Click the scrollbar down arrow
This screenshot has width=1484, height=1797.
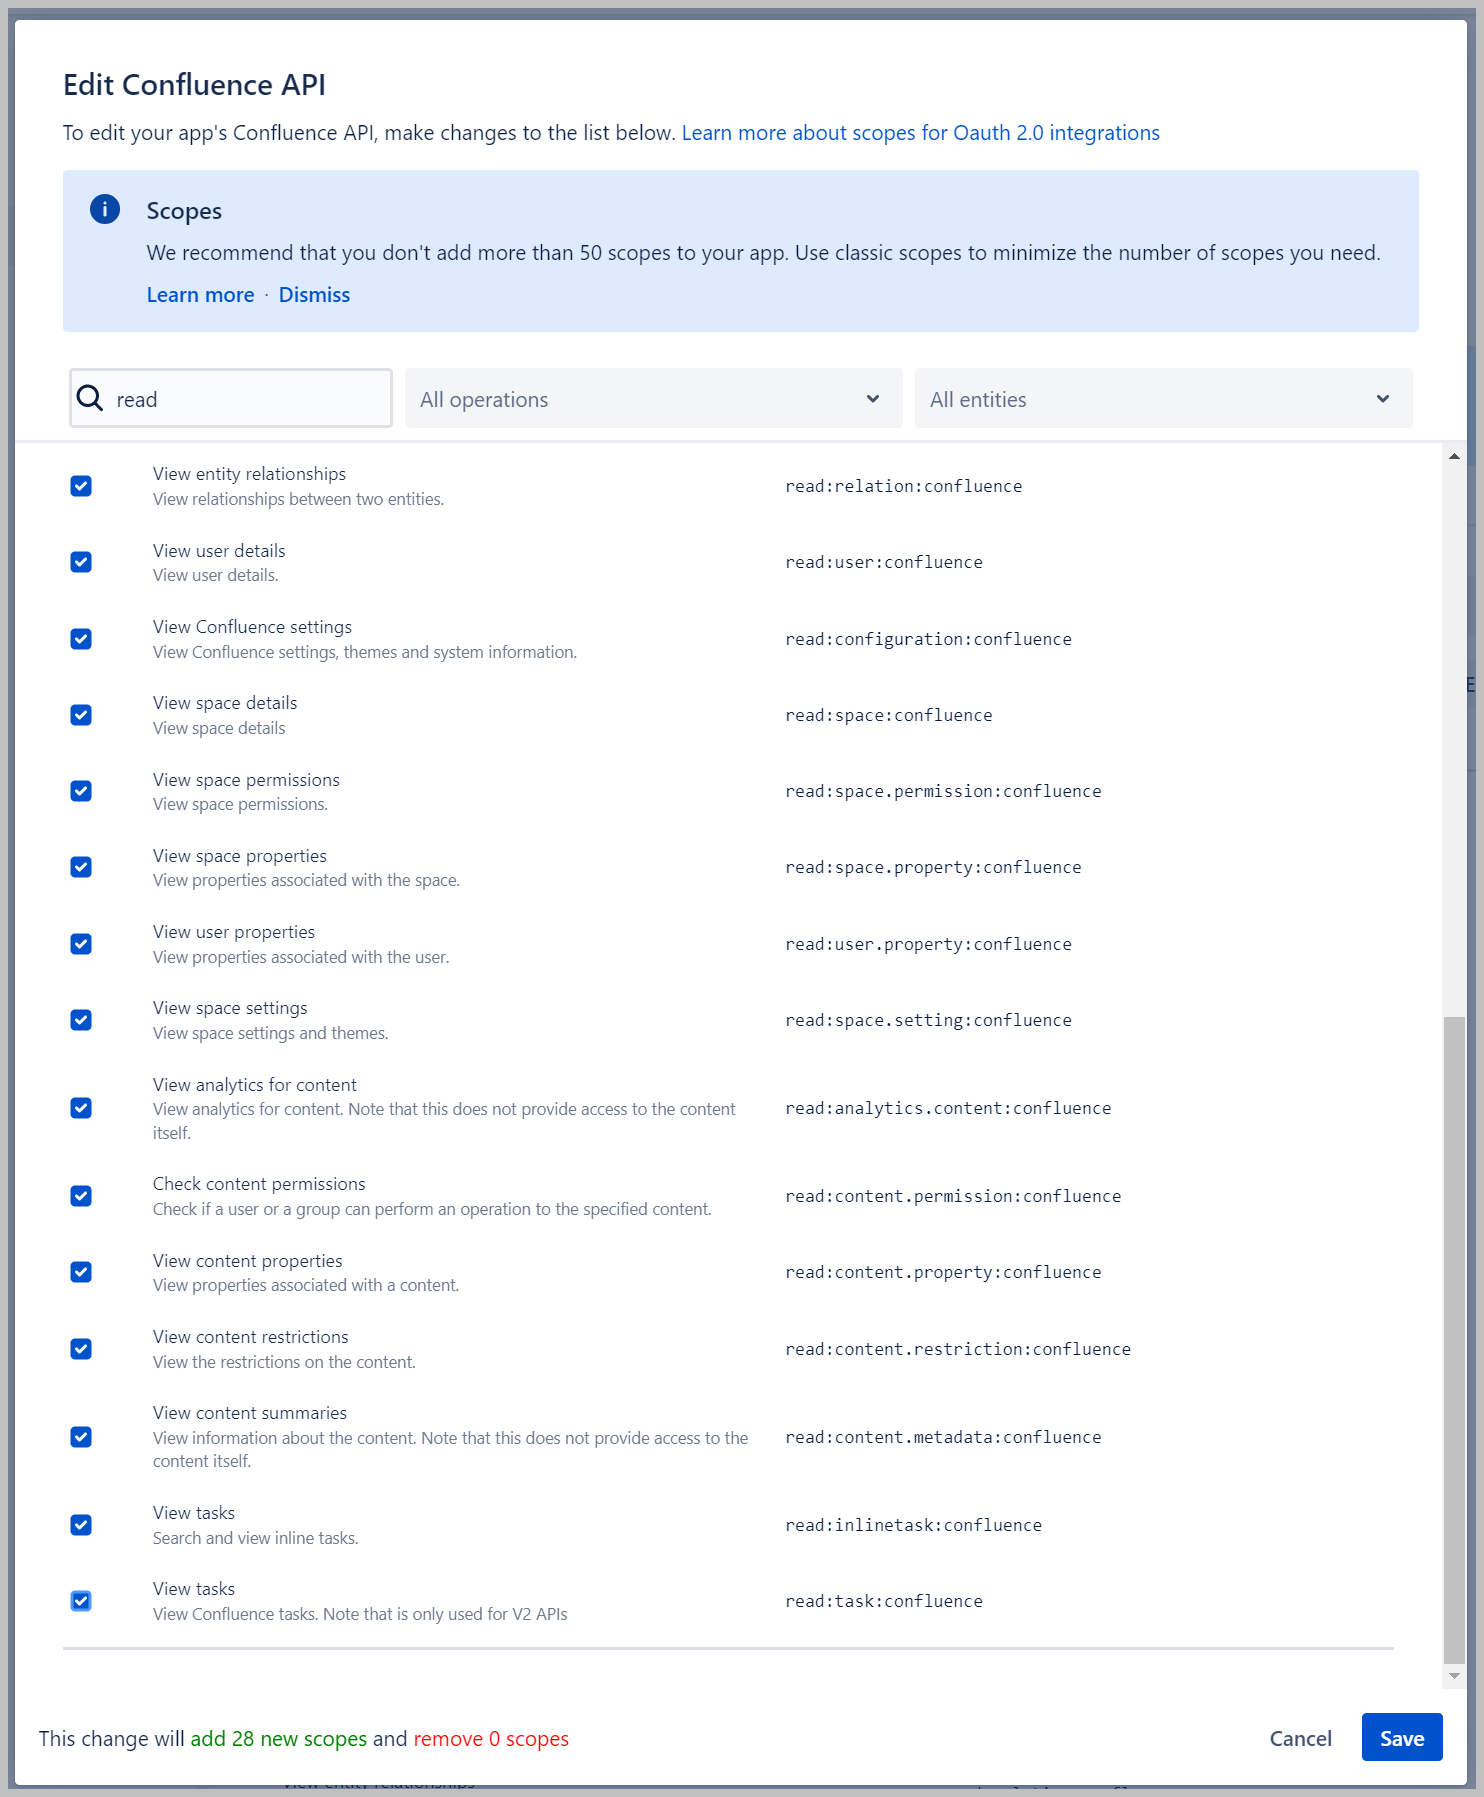tap(1454, 1676)
